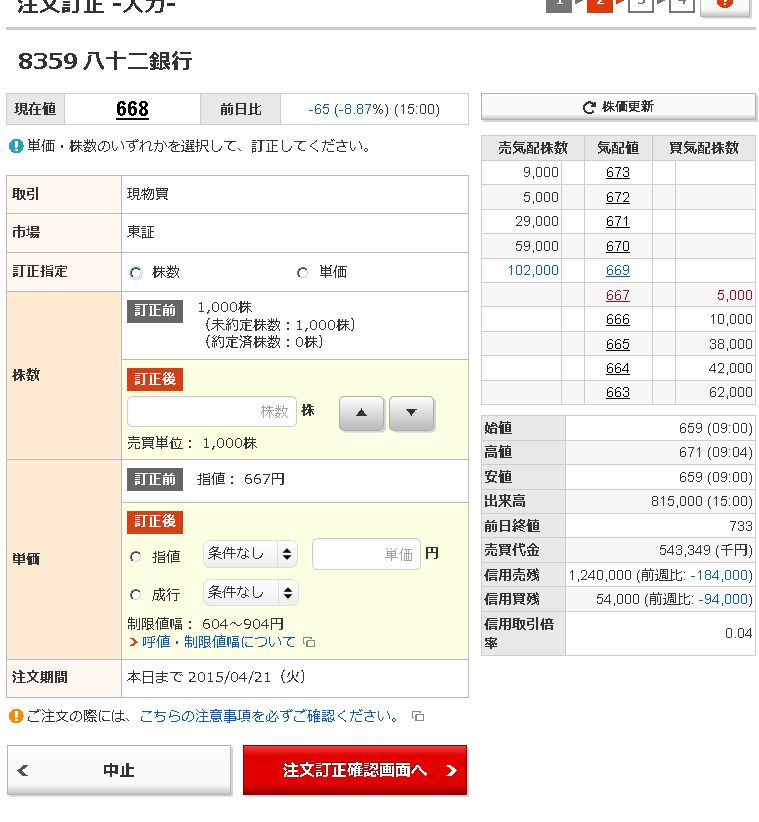Open the 指値 条件なし dropdown
759x822 pixels.
click(250, 554)
